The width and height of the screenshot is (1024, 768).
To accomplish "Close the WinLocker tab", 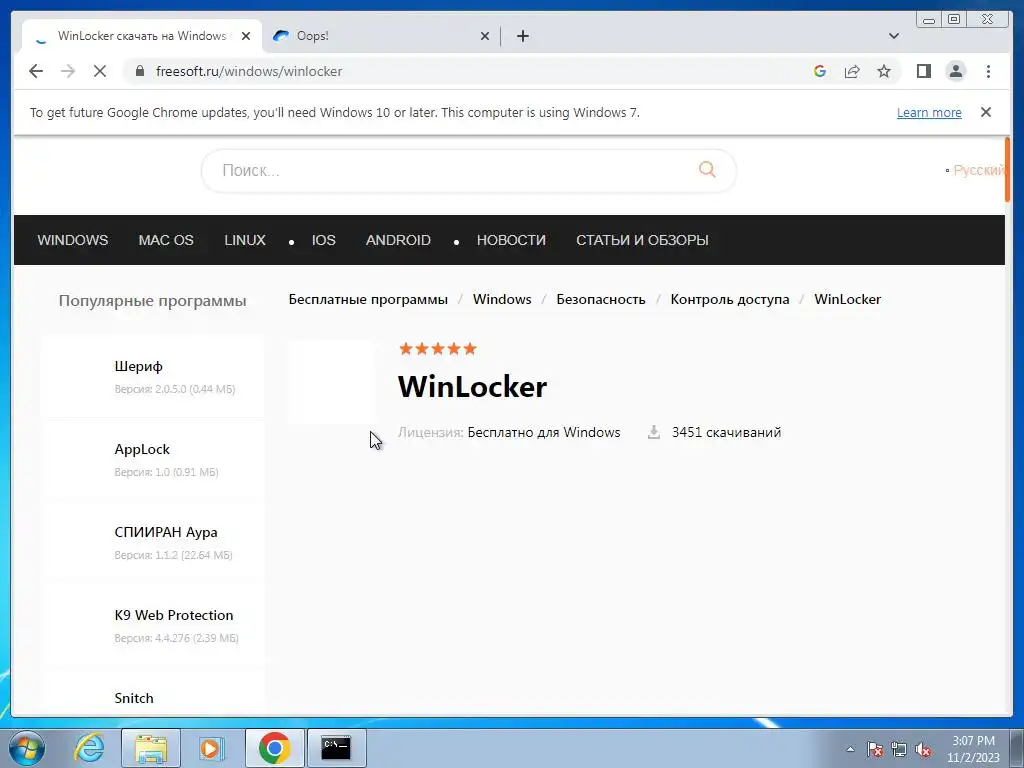I will pos(246,36).
